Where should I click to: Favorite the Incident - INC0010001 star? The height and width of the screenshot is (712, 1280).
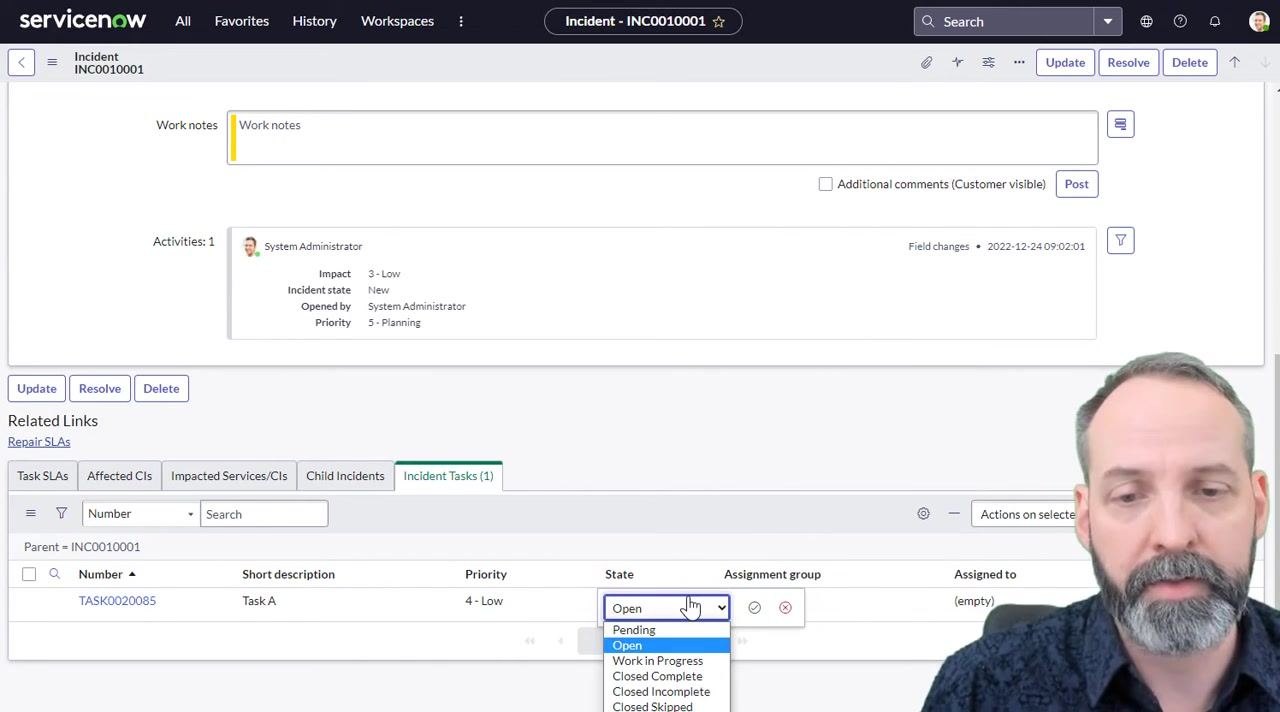[x=718, y=21]
